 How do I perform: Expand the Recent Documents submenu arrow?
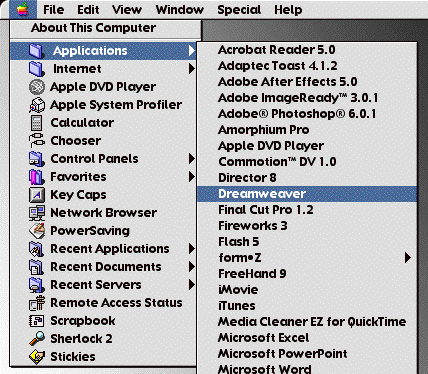[191, 267]
